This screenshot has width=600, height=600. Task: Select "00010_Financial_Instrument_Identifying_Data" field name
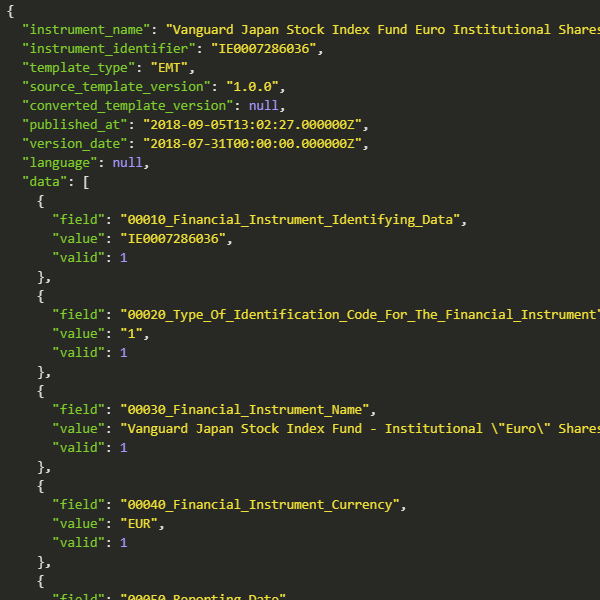point(290,220)
